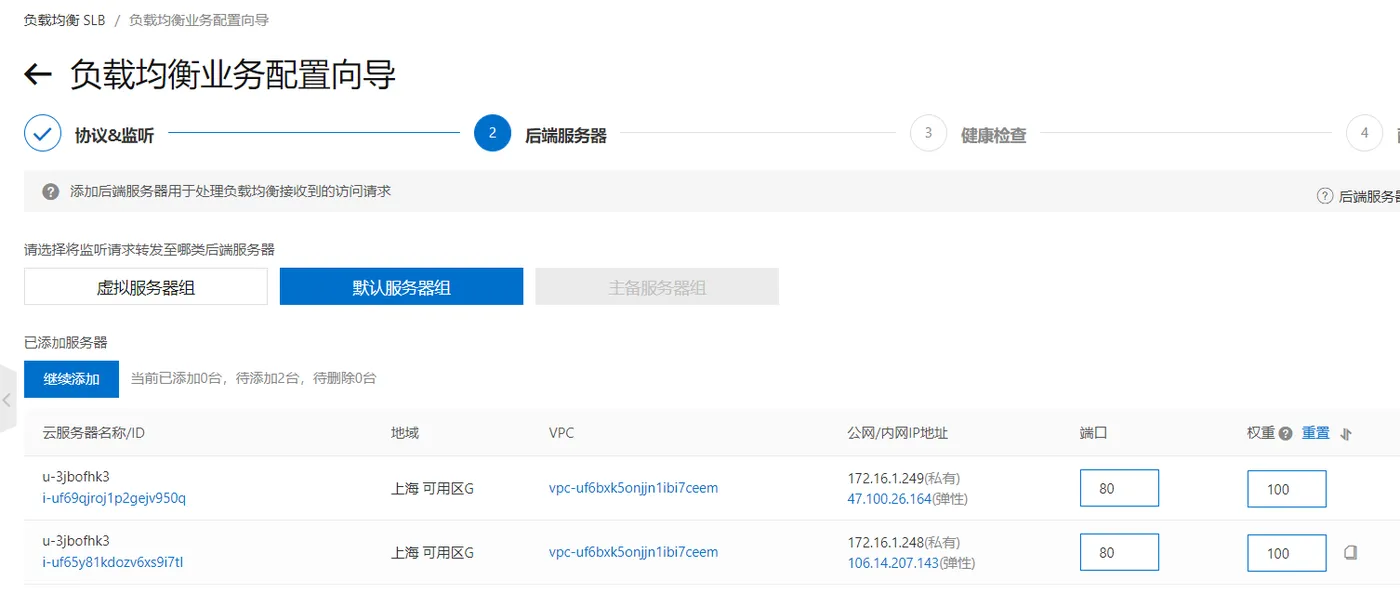Focus port field in the 172.16.1.249 row

point(1119,489)
